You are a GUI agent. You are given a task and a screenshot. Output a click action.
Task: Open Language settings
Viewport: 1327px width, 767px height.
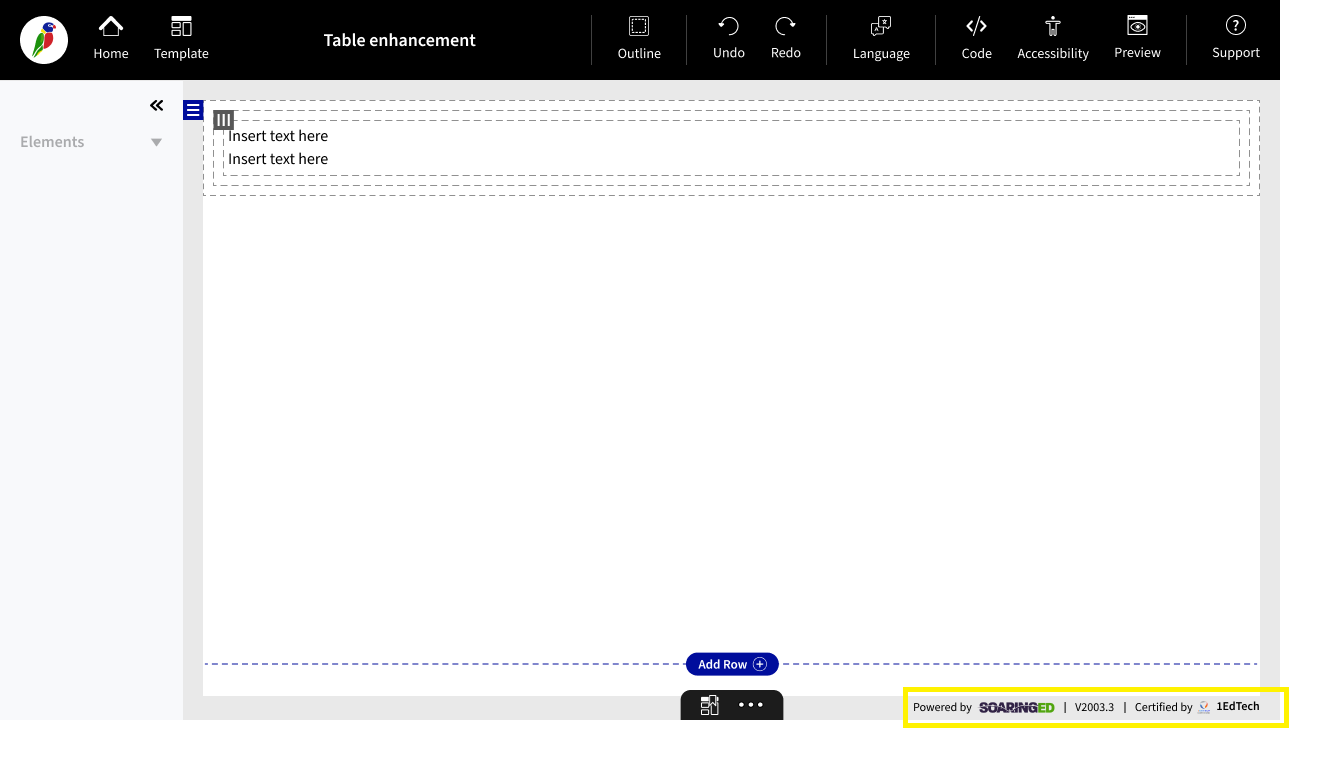[x=881, y=39]
